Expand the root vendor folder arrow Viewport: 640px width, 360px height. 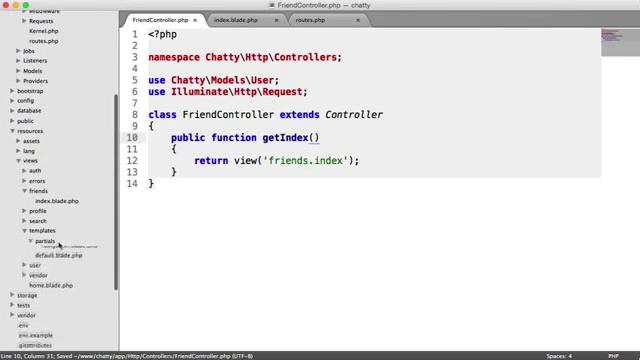12,315
